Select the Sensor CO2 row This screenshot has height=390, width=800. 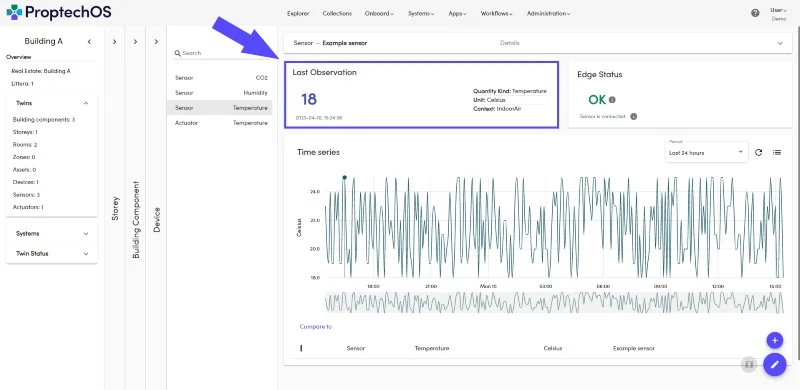221,78
